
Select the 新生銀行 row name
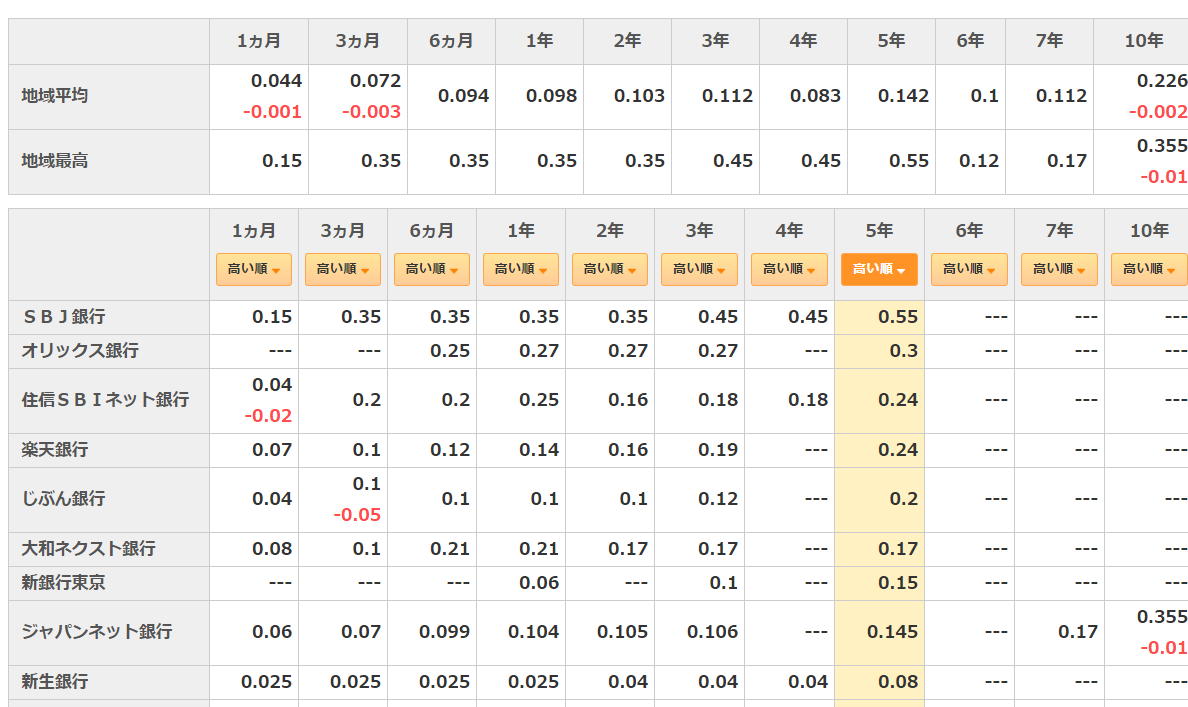(x=55, y=682)
